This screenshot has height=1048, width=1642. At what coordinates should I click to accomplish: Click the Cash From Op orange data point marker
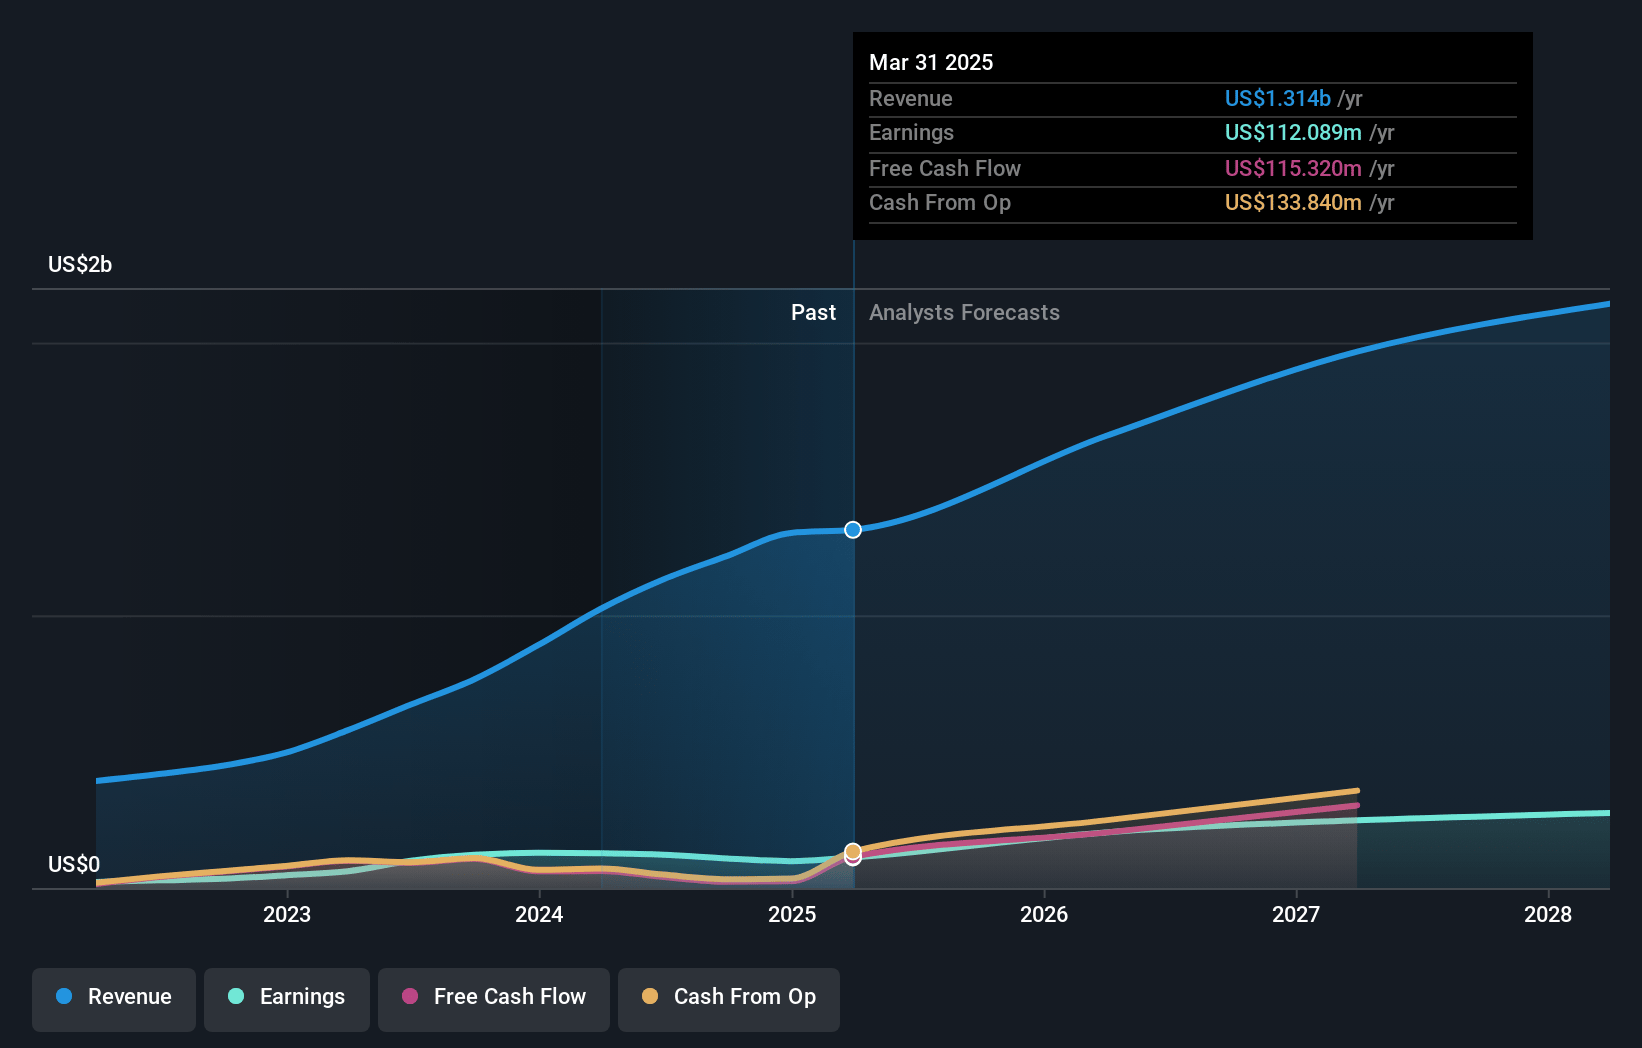[x=853, y=852]
